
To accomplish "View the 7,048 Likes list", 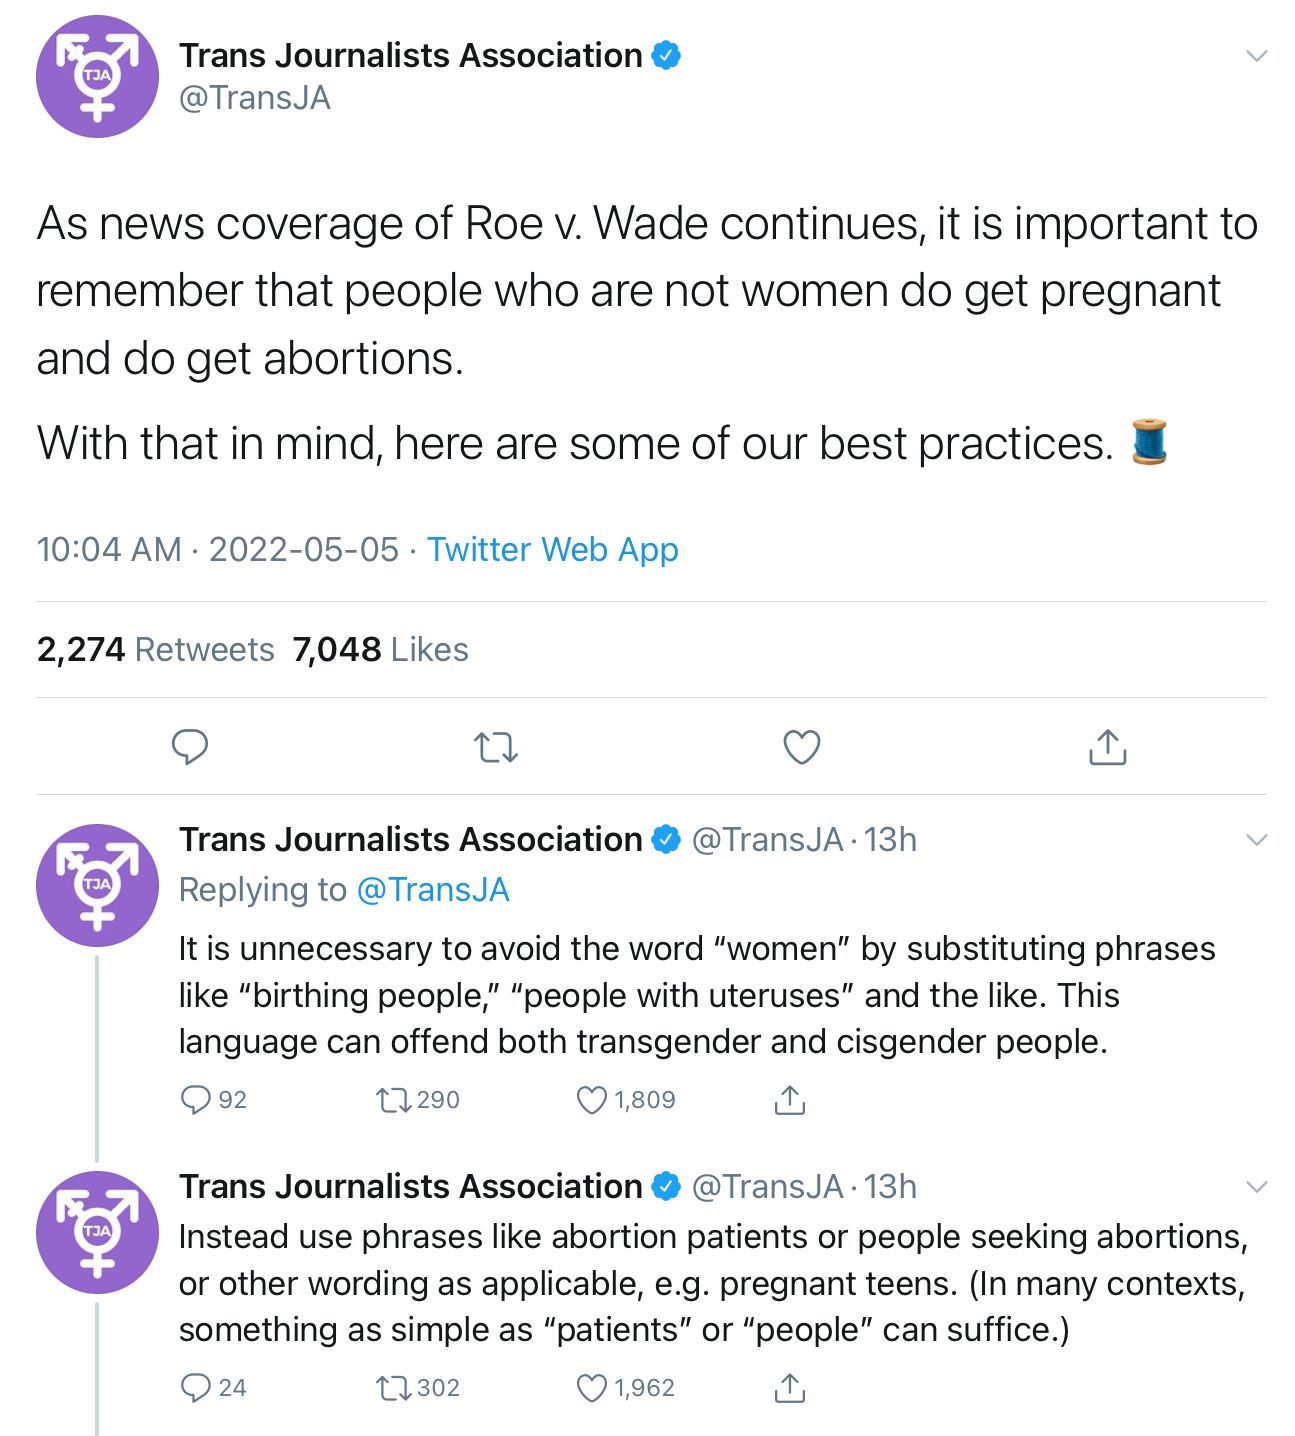I will [x=380, y=649].
